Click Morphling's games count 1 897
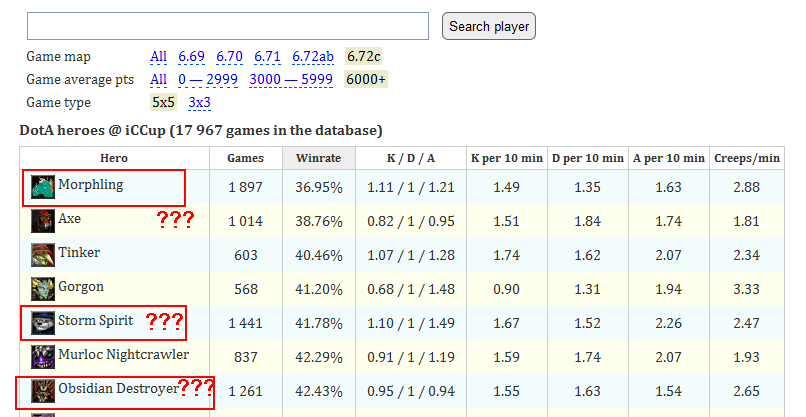This screenshot has height=417, width=806. (246, 187)
